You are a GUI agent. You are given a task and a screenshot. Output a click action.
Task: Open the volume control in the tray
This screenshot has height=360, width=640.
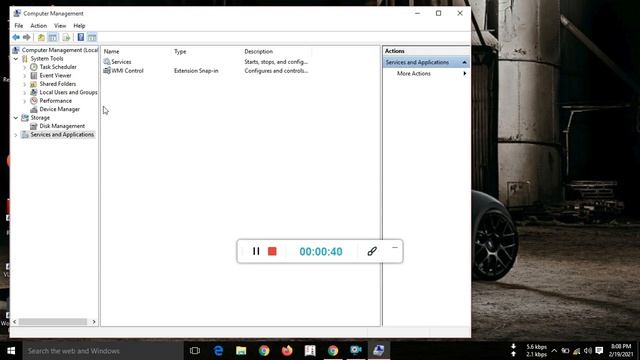coord(588,351)
